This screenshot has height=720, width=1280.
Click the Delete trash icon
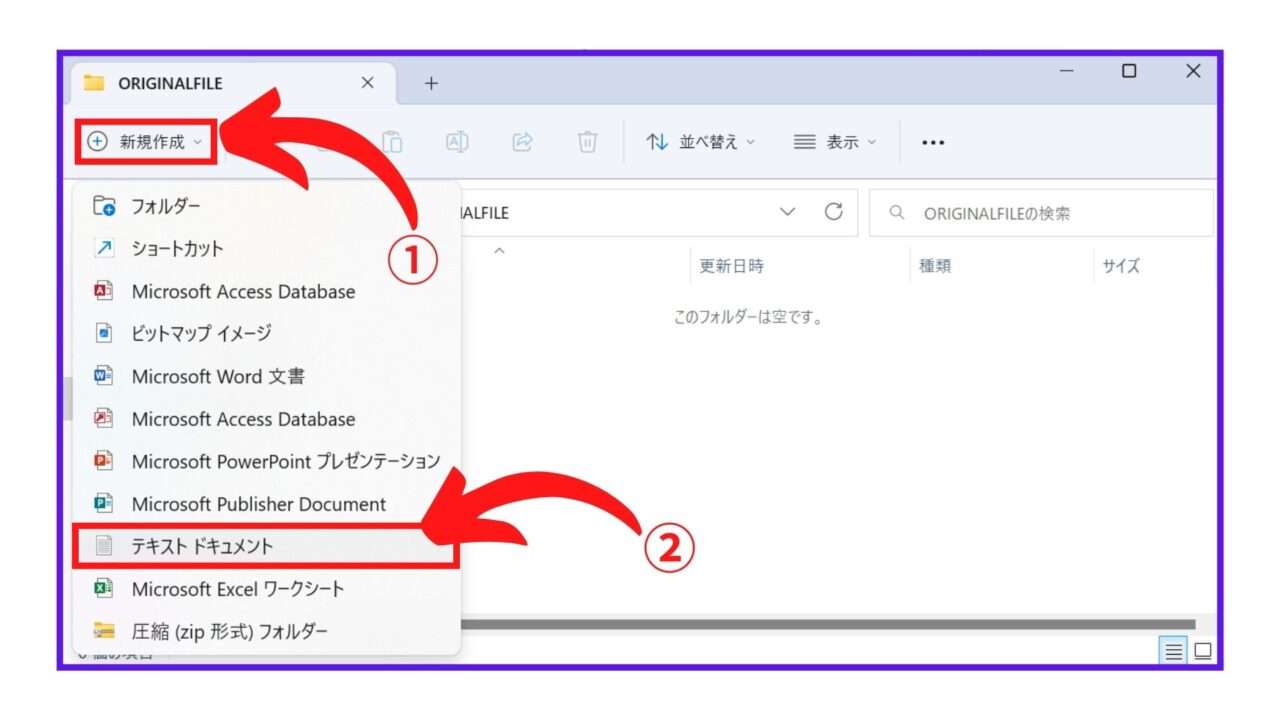point(587,142)
